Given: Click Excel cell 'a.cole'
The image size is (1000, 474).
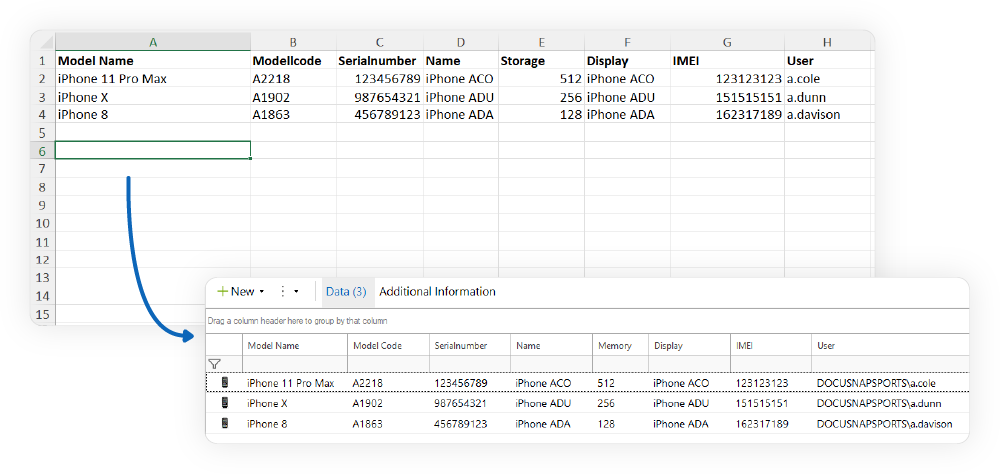Looking at the screenshot, I should pyautogui.click(x=827, y=79).
